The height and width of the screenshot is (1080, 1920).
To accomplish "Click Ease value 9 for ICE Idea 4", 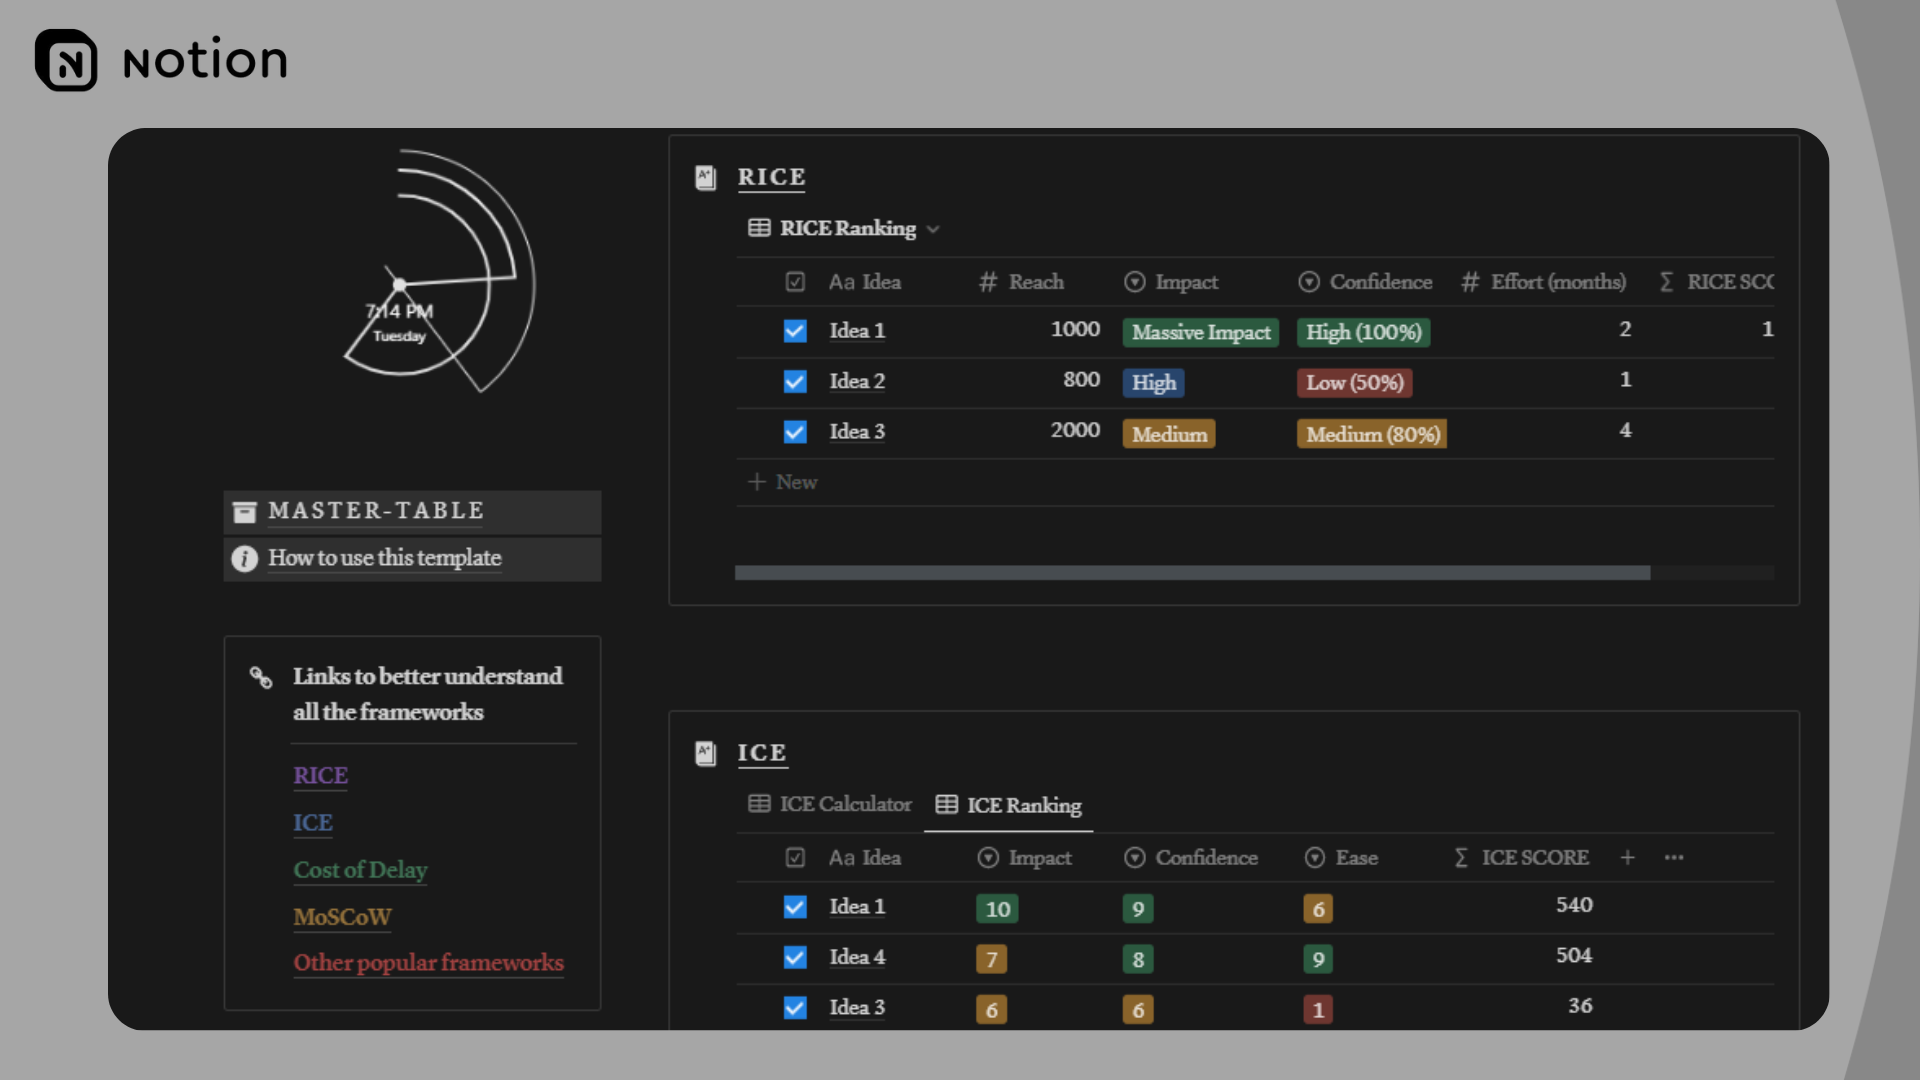I will pos(1318,960).
